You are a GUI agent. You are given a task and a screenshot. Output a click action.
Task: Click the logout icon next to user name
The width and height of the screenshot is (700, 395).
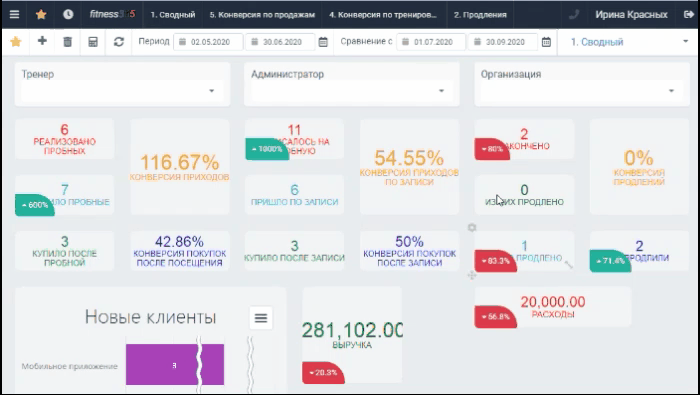click(688, 14)
